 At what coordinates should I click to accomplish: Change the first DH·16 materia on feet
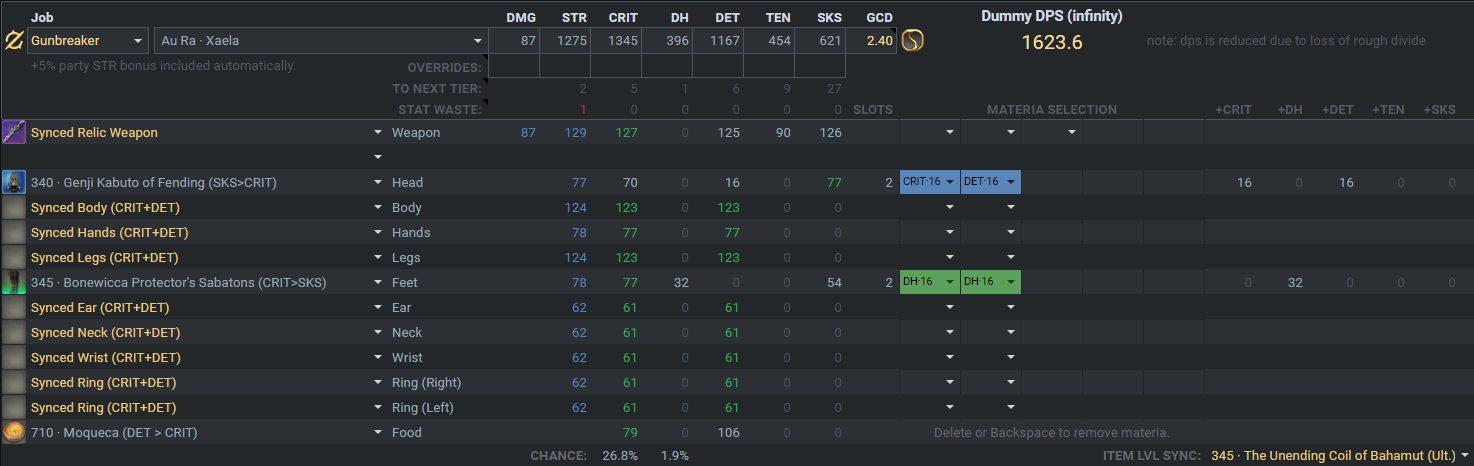point(930,282)
